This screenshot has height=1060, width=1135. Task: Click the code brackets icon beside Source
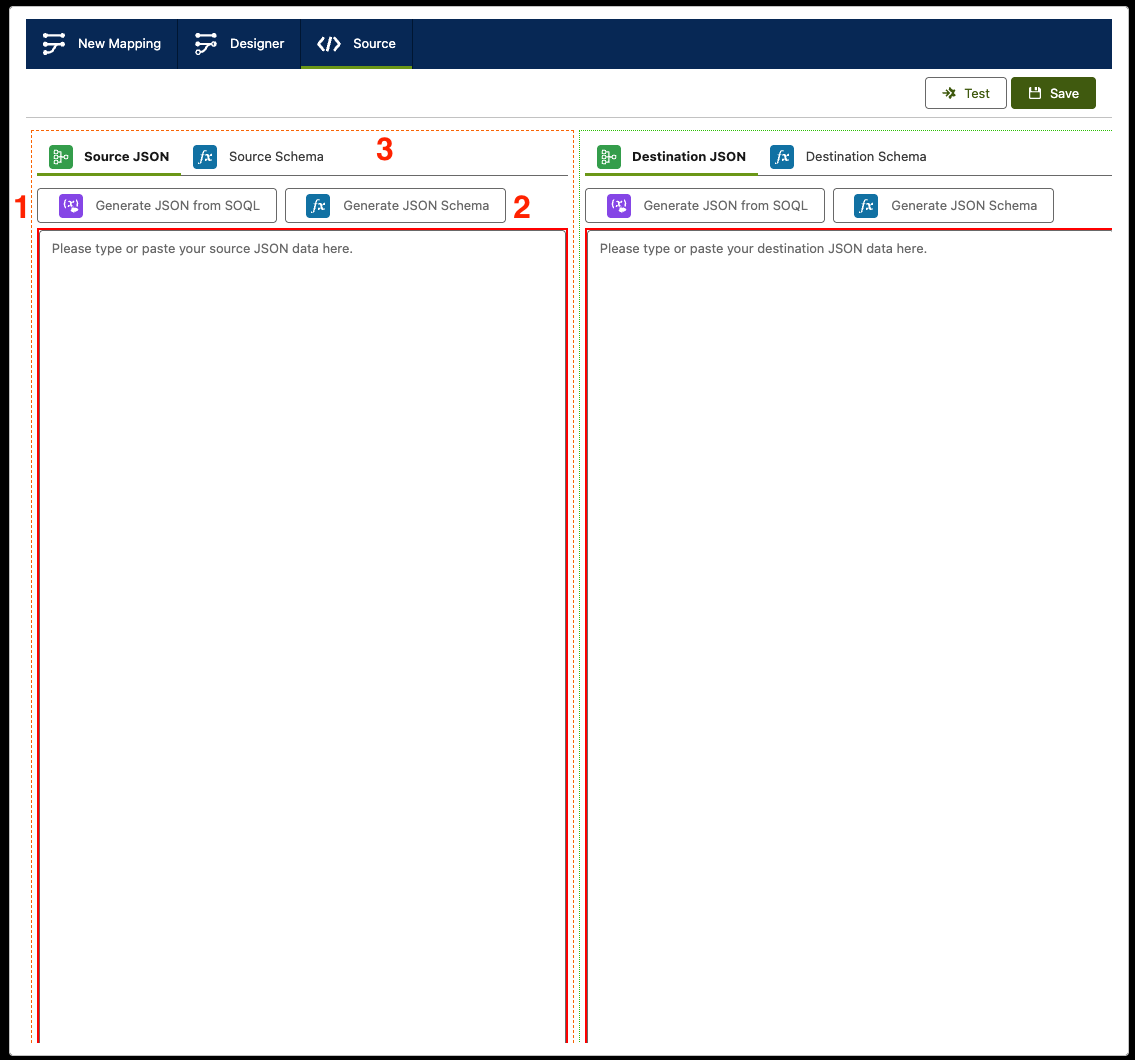click(328, 44)
